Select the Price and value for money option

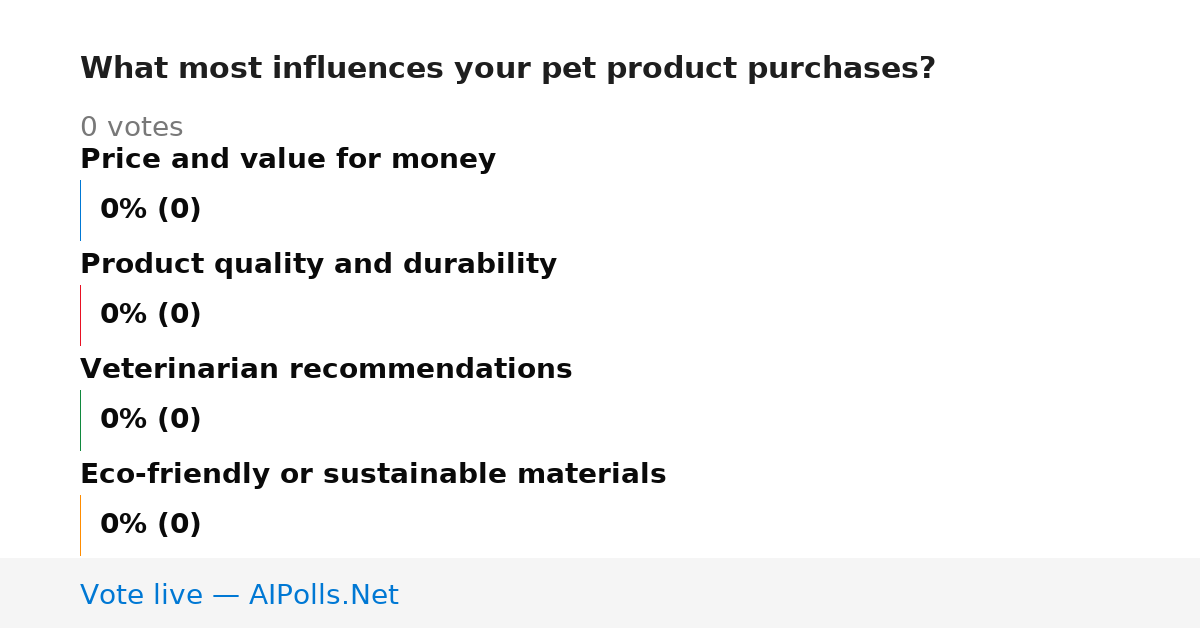click(x=288, y=160)
